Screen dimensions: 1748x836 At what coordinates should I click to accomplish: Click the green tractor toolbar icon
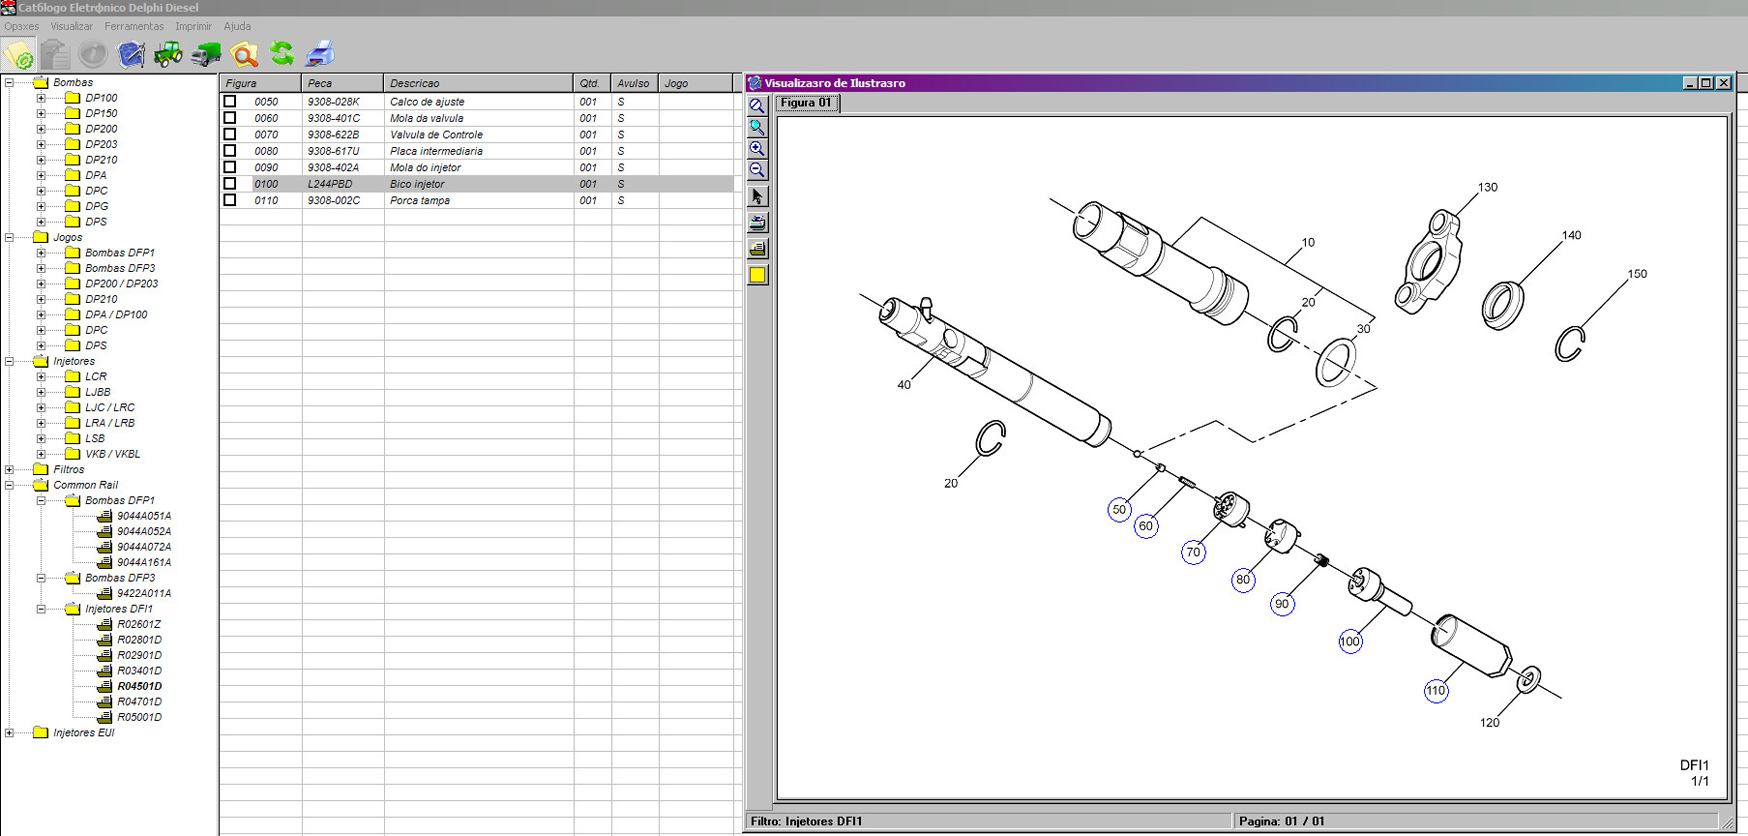tap(168, 54)
